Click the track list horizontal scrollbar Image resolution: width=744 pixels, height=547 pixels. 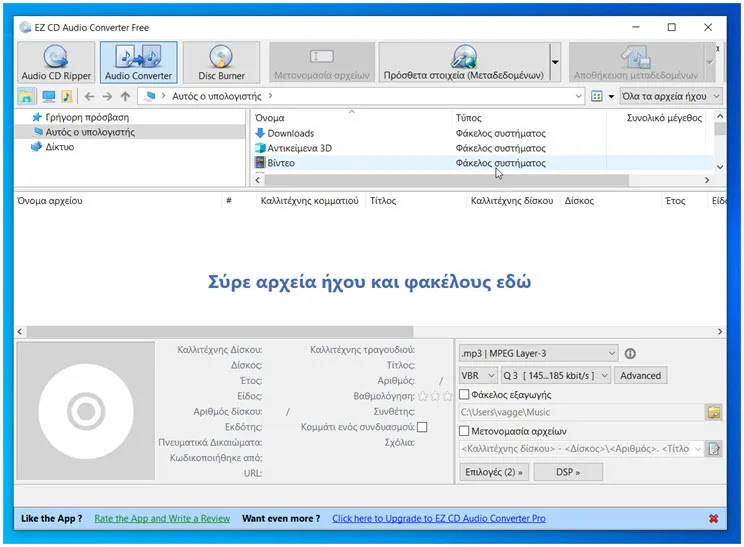pos(220,331)
